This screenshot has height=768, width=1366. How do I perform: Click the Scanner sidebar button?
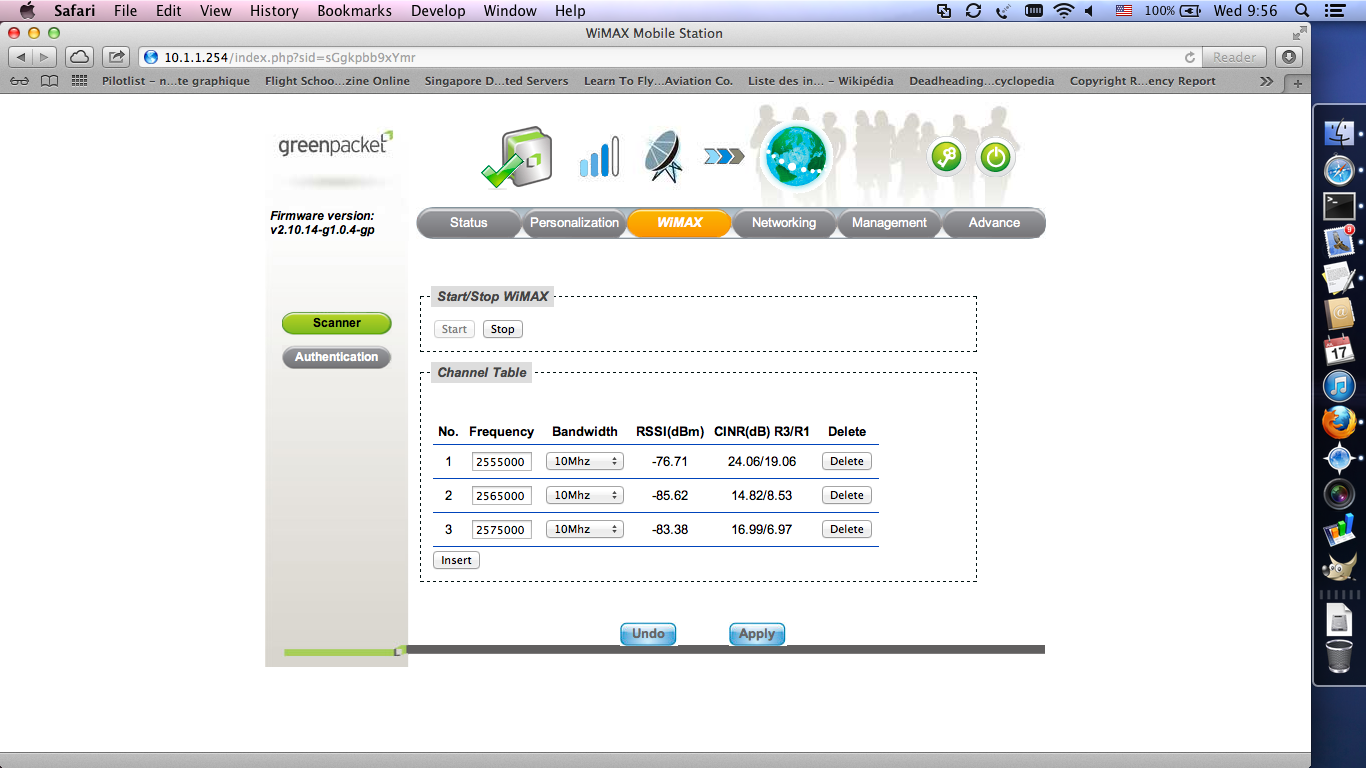336,323
